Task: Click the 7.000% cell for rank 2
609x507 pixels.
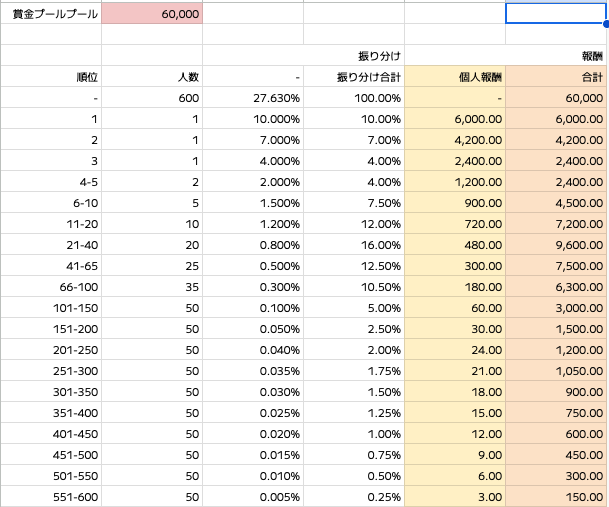Action: [x=253, y=139]
